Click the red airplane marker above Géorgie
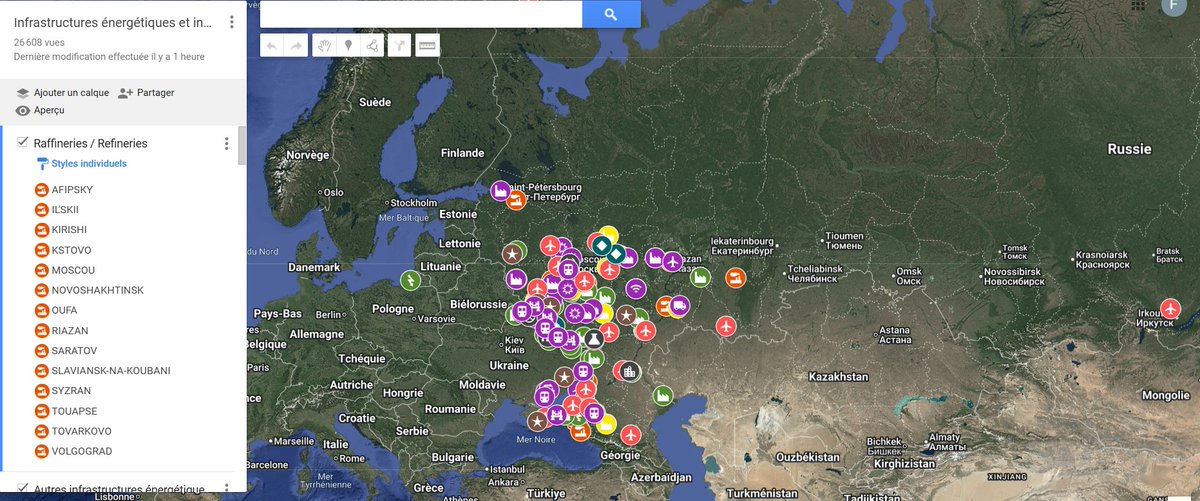1200x501 pixels. [x=630, y=435]
